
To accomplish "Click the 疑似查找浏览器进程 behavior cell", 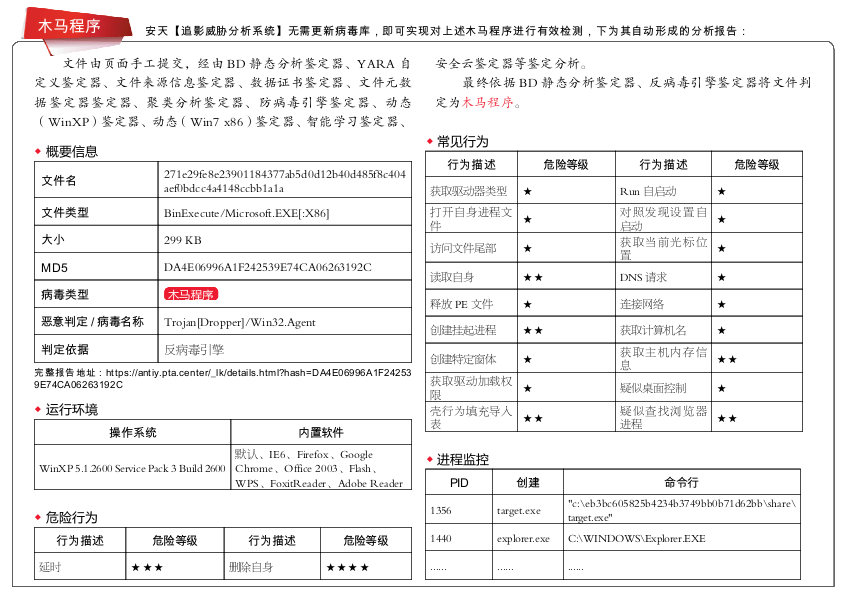I will pyautogui.click(x=664, y=417).
